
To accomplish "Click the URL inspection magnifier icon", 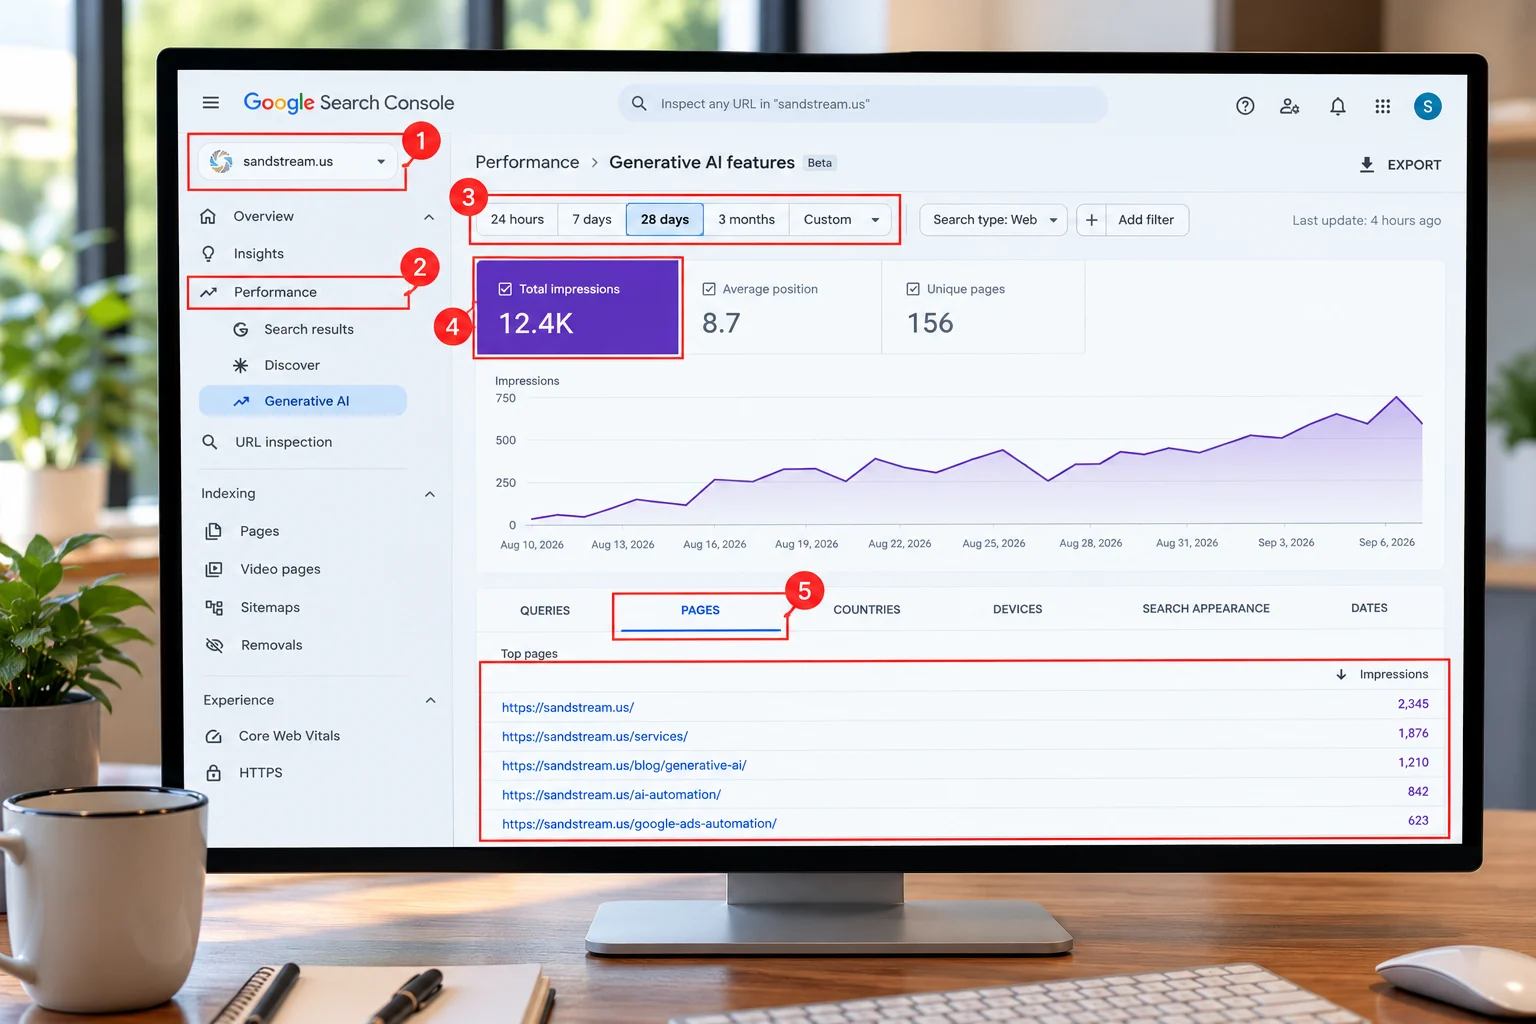I will (209, 442).
